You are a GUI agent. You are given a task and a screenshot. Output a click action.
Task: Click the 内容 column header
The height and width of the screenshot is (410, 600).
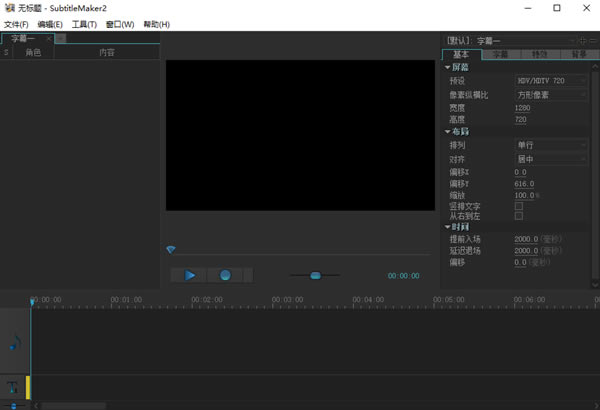[x=106, y=52]
